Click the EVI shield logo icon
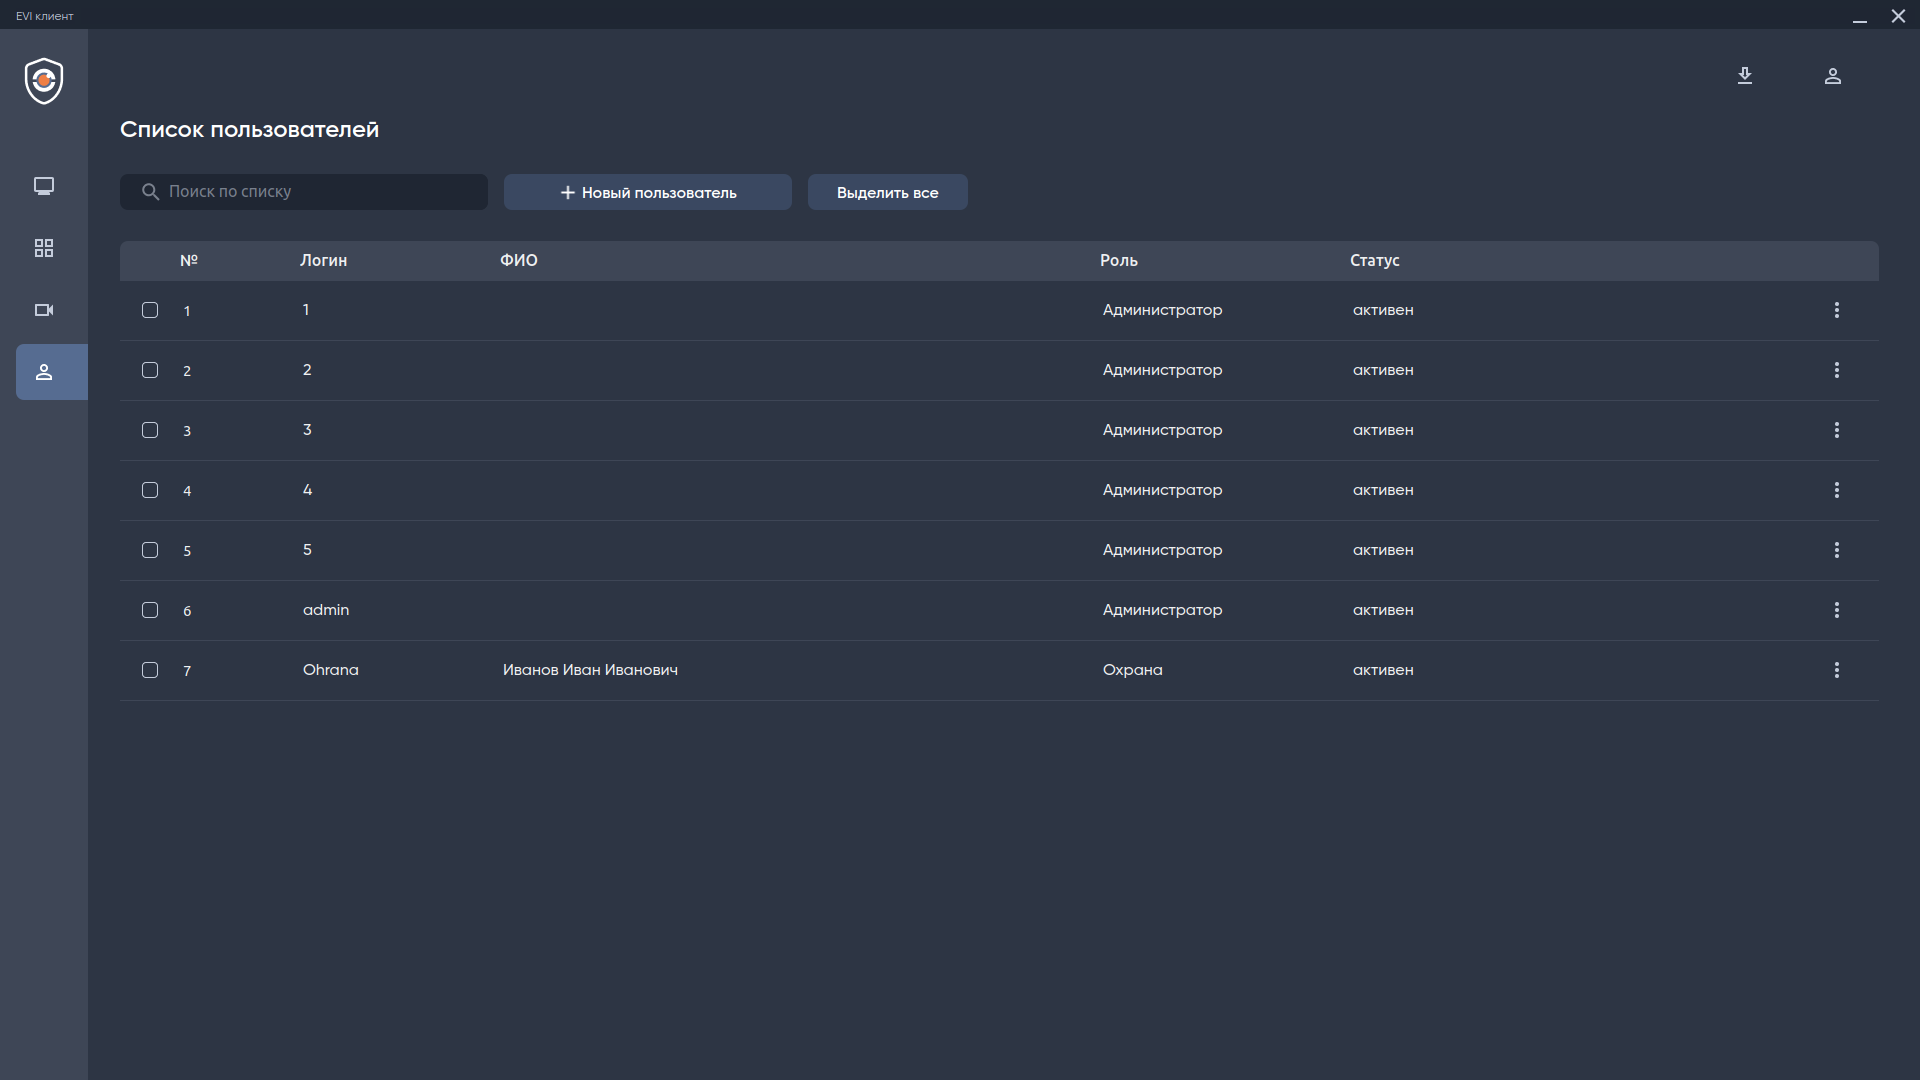1920x1080 pixels. click(44, 81)
